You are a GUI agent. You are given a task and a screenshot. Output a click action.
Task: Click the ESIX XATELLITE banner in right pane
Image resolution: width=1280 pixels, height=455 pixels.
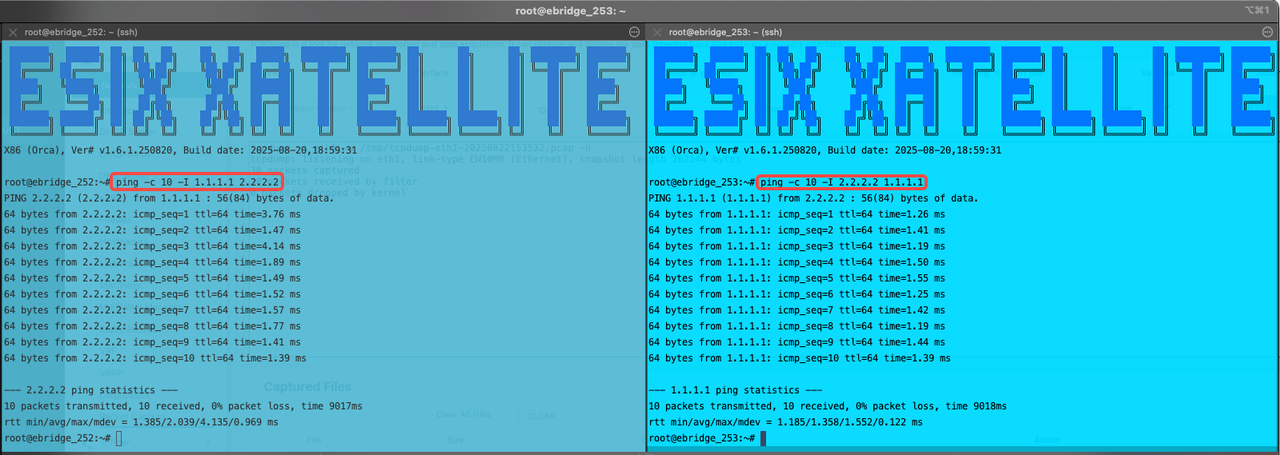tap(962, 90)
